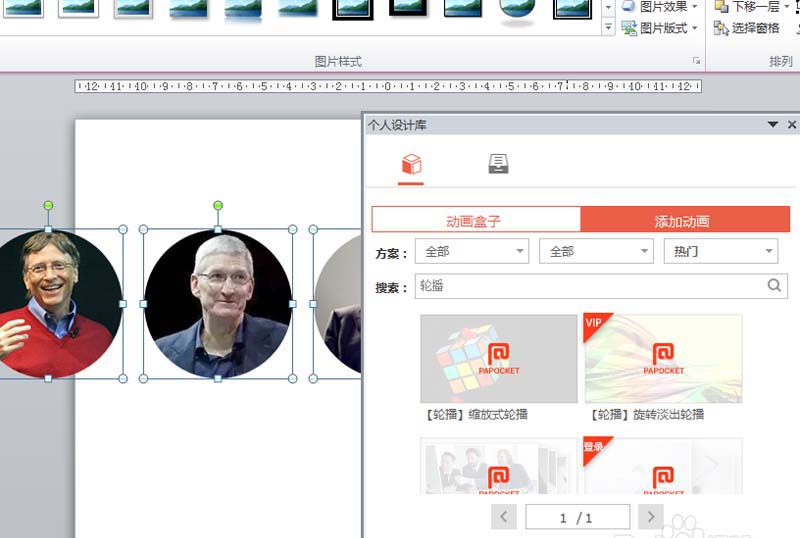This screenshot has width=800, height=538.
Task: Open 个人设计库 panel options arrow
Action: tap(772, 125)
